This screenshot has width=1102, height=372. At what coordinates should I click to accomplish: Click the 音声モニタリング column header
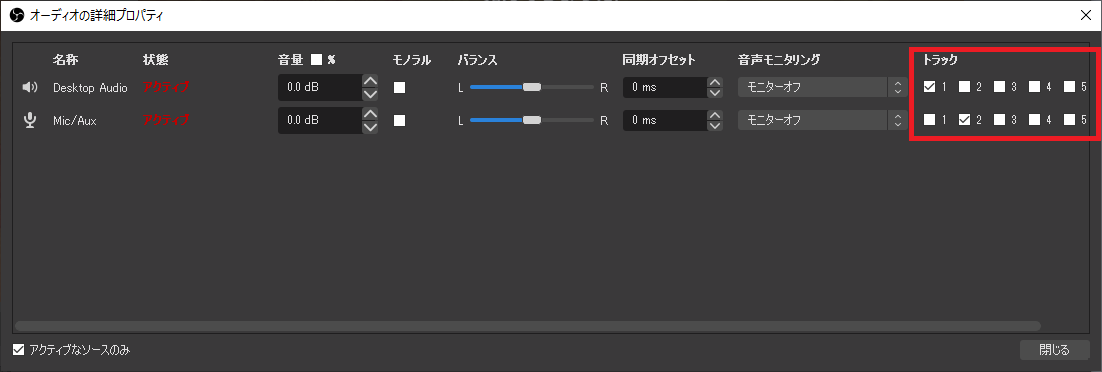pyautogui.click(x=779, y=60)
